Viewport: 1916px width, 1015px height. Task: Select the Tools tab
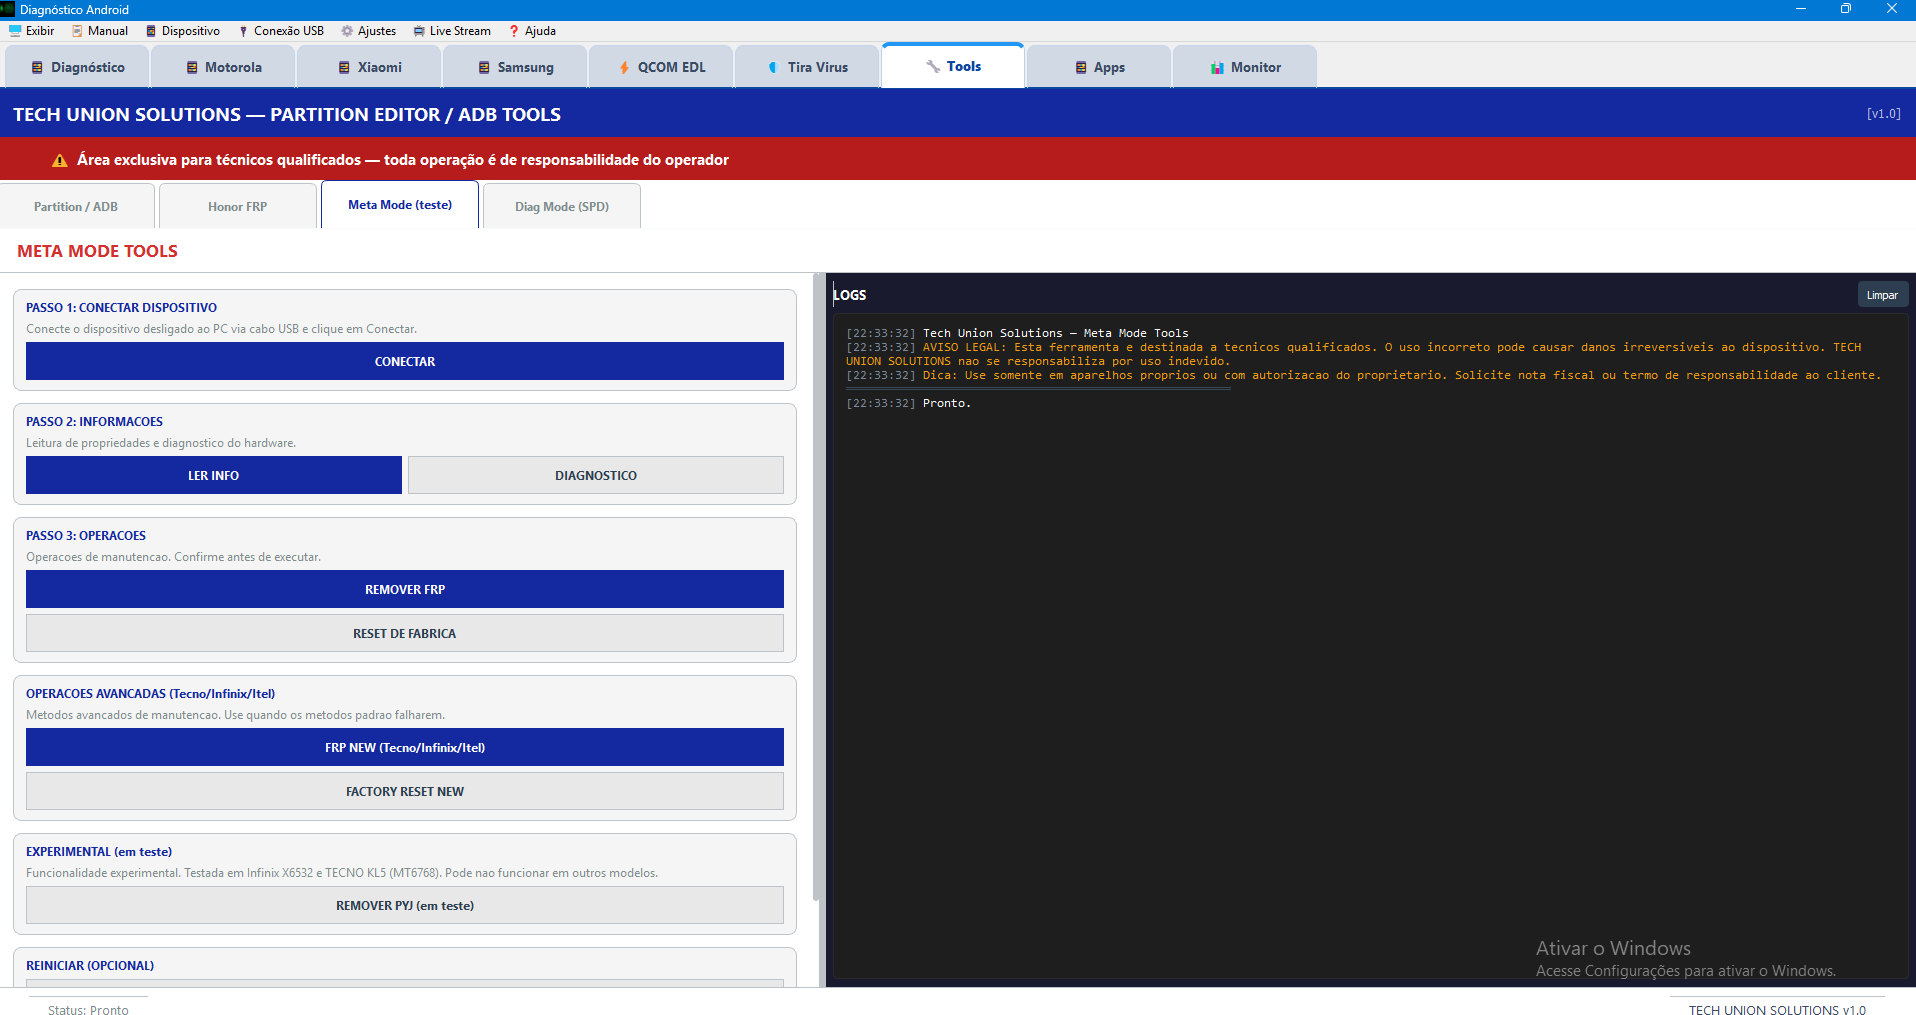[x=953, y=66]
